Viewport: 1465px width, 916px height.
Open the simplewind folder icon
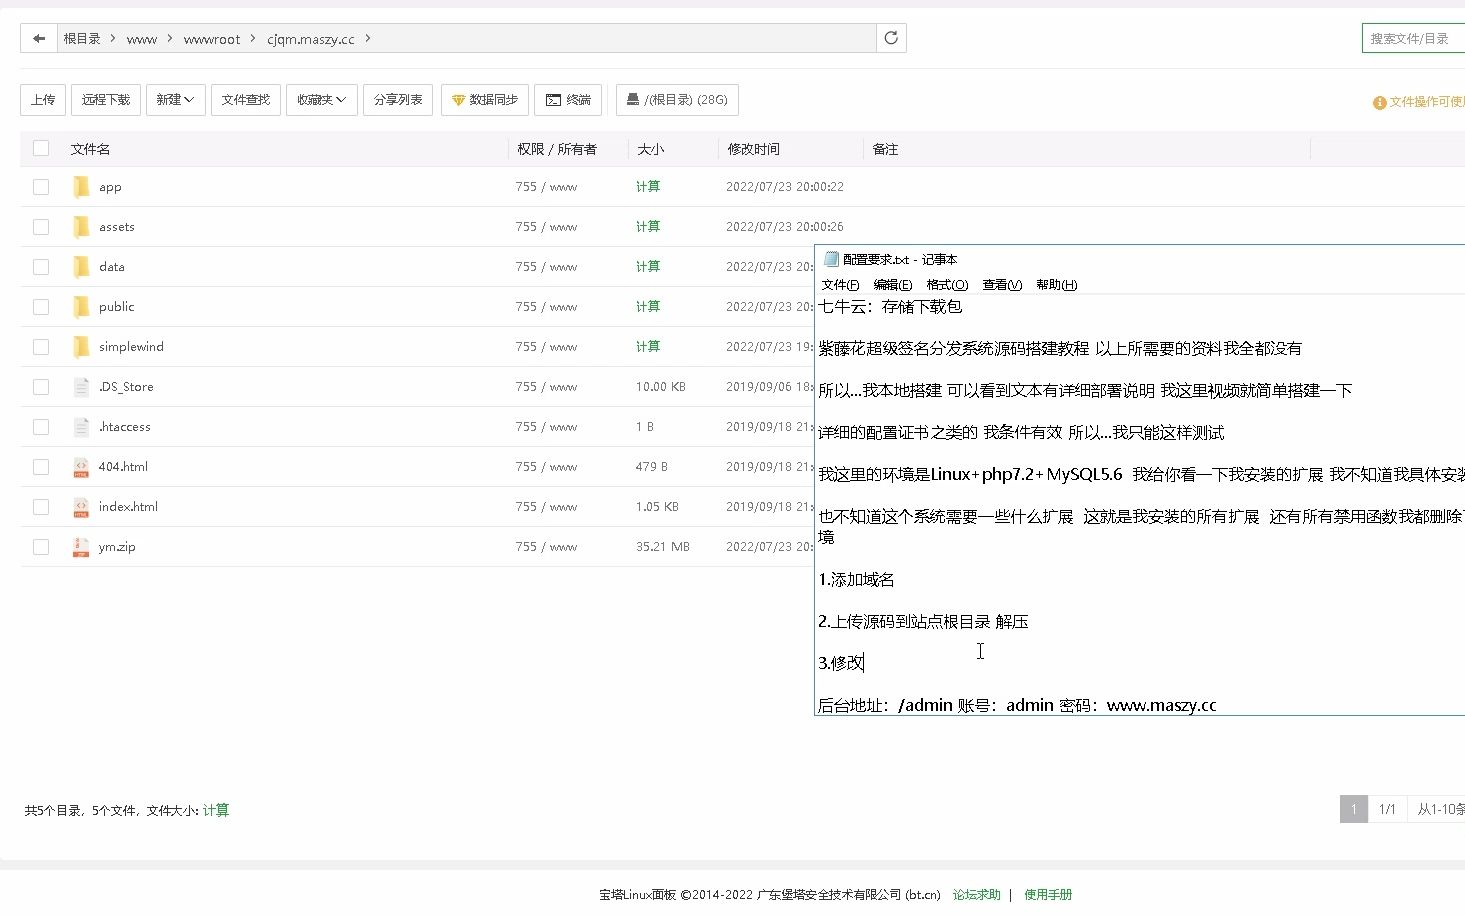(x=81, y=347)
